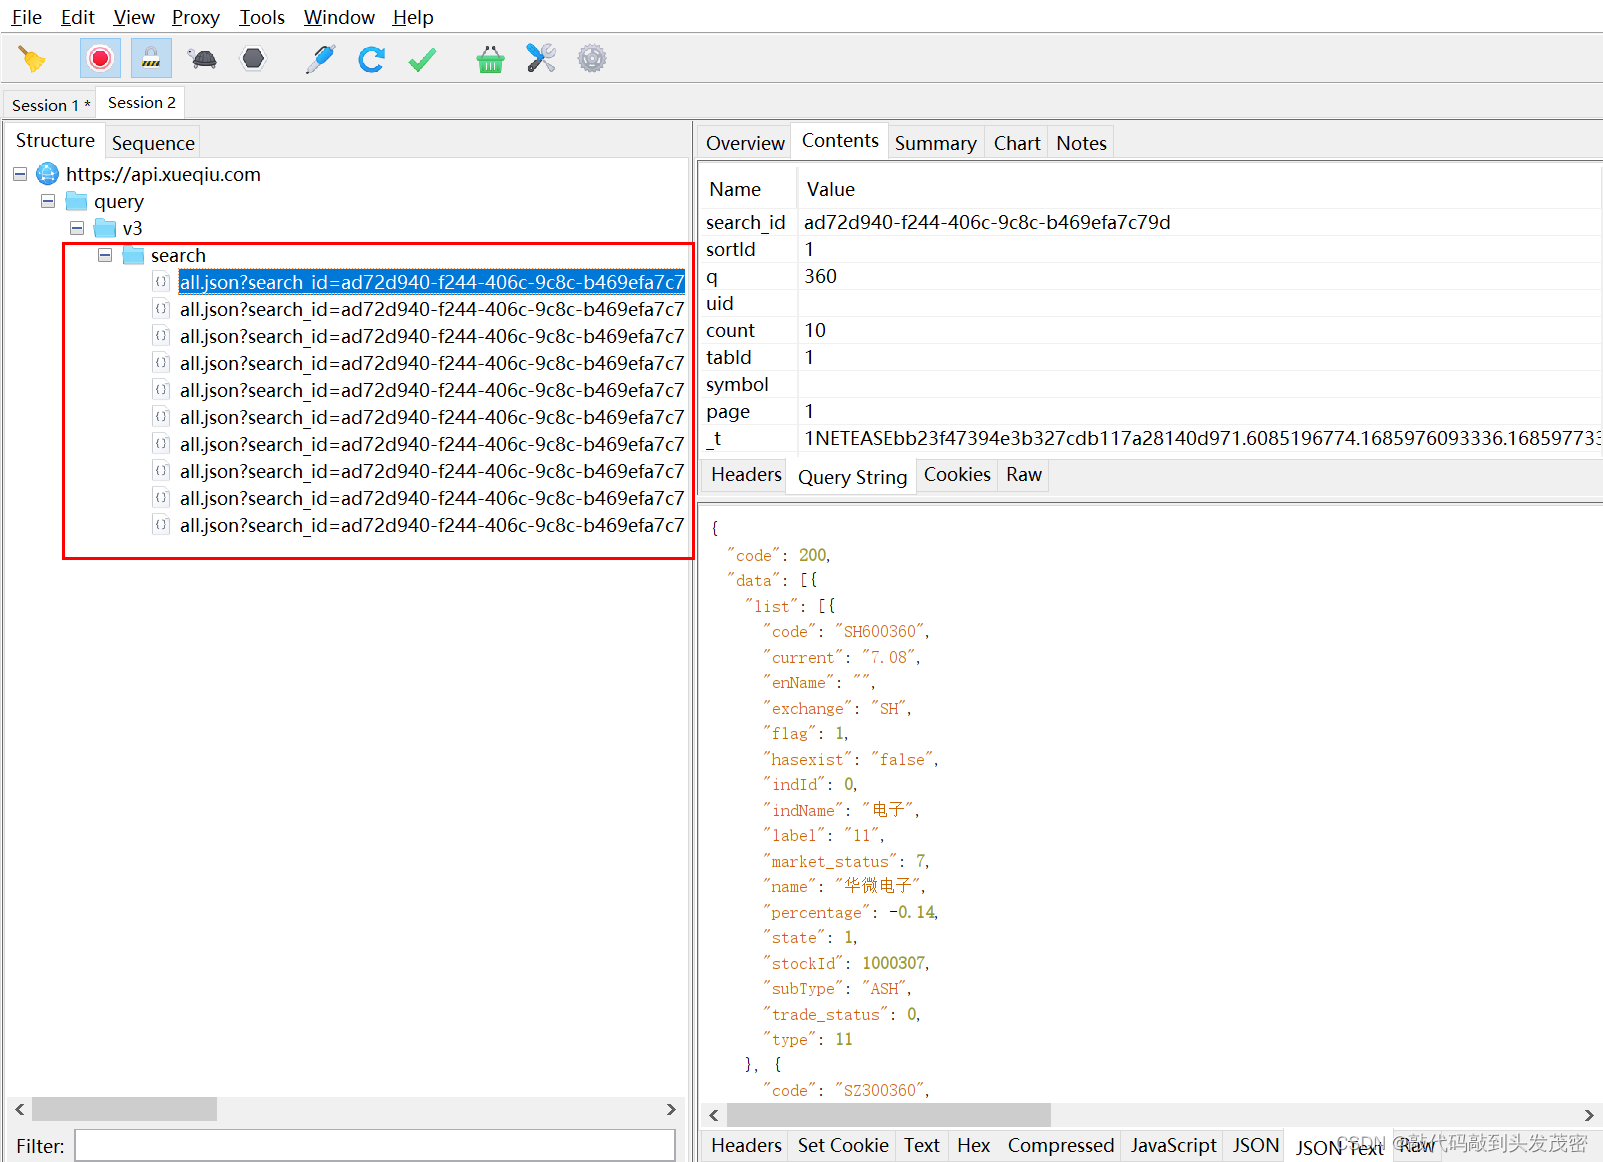The width and height of the screenshot is (1603, 1162).
Task: Click the blue repeat request icon
Action: click(371, 59)
